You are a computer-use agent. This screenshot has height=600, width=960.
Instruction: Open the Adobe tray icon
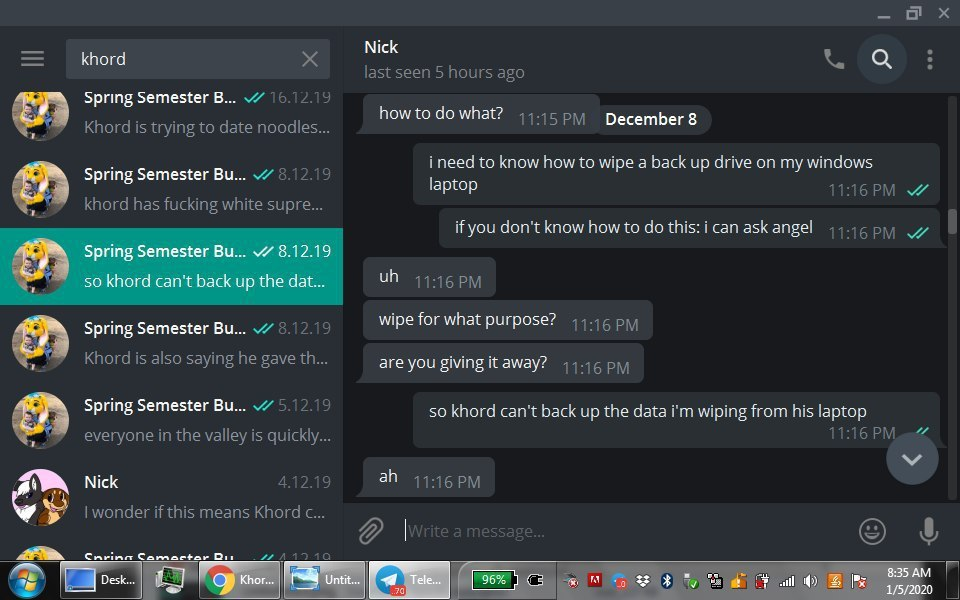point(594,580)
